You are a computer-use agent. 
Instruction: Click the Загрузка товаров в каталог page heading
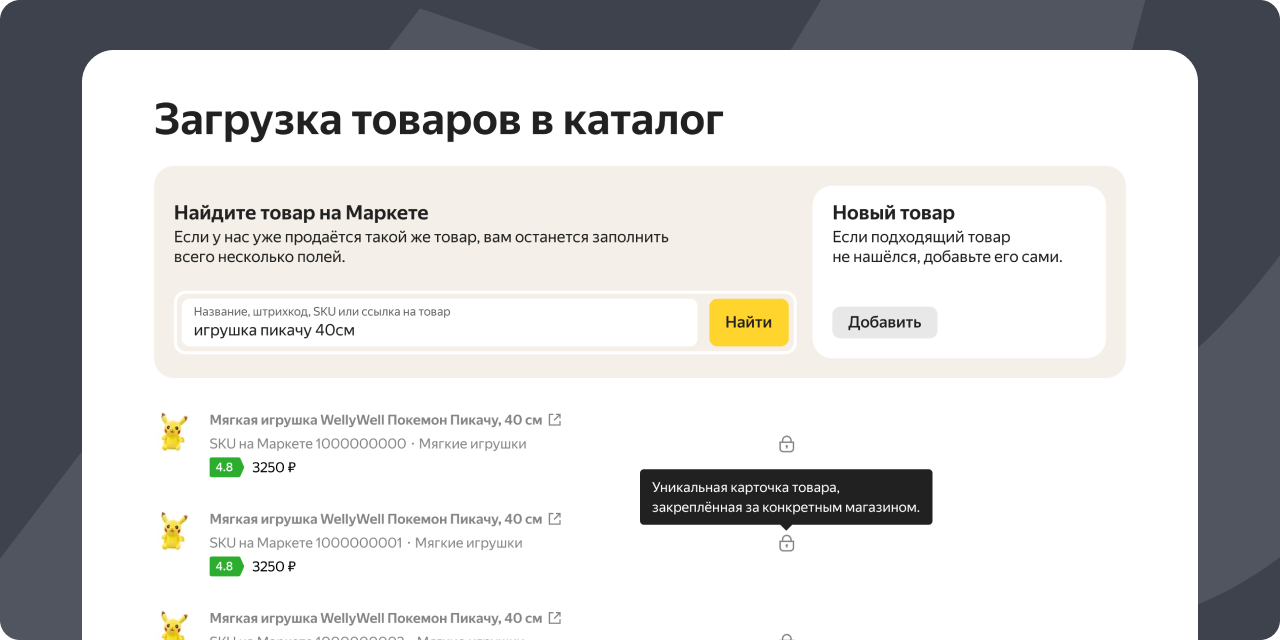pyautogui.click(x=438, y=120)
